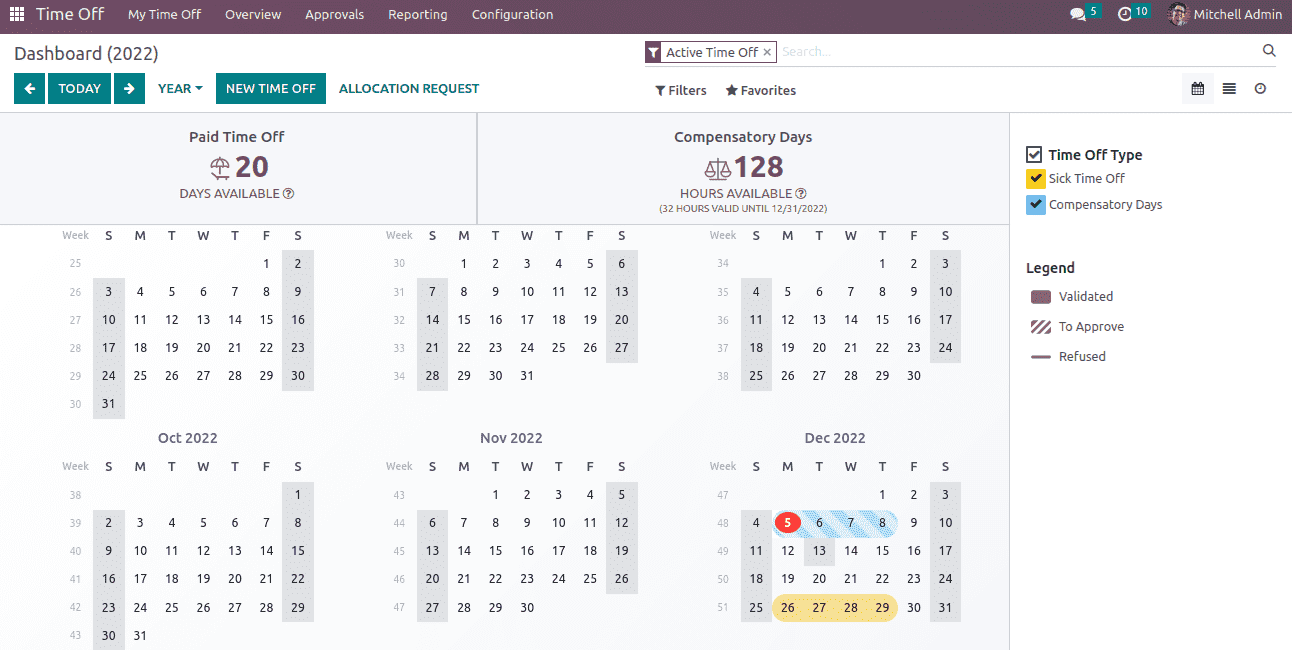Viewport: 1292px width, 650px height.
Task: Open the Approvals menu
Action: coord(335,15)
